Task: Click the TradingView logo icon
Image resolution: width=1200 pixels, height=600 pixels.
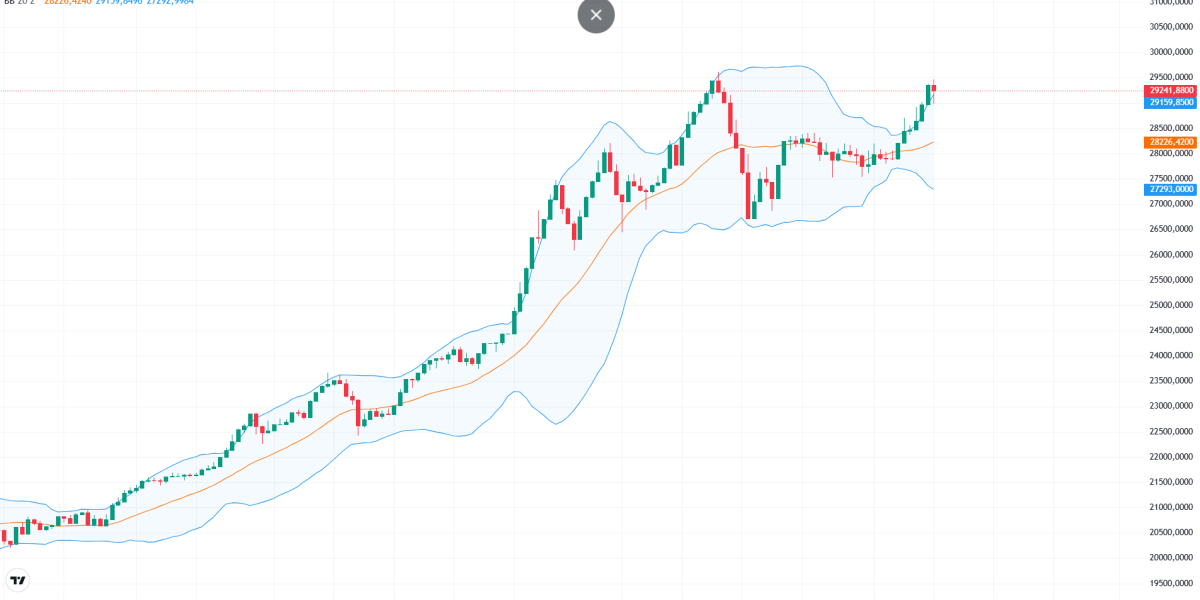Action: pos(18,580)
